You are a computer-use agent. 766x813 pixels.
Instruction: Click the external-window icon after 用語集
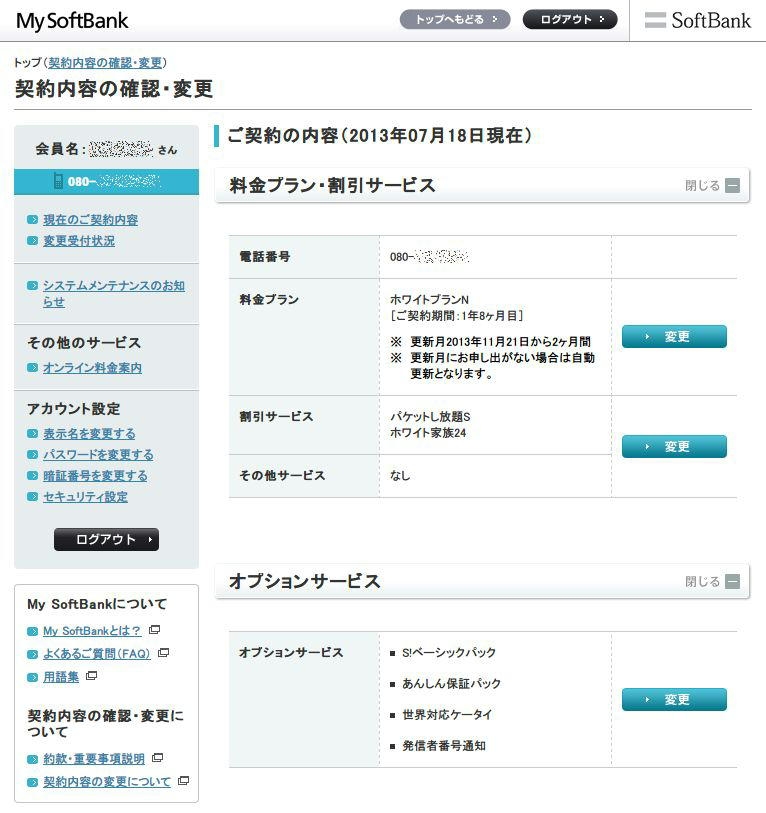tap(91, 676)
